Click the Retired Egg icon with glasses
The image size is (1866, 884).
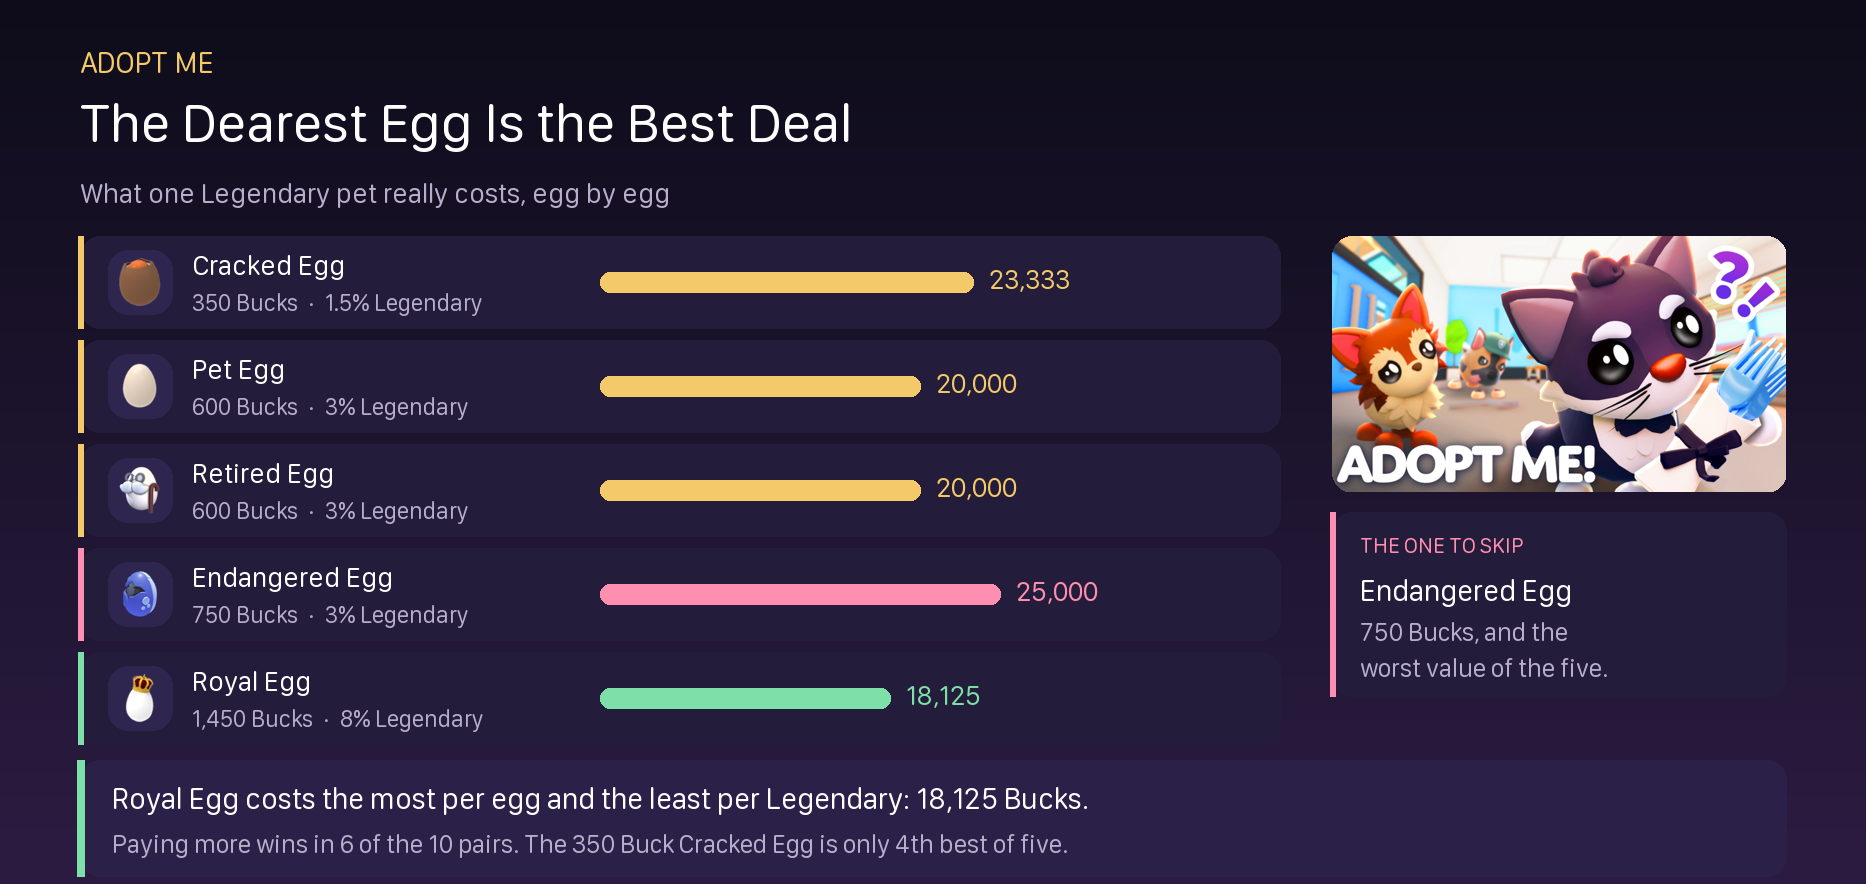140,490
